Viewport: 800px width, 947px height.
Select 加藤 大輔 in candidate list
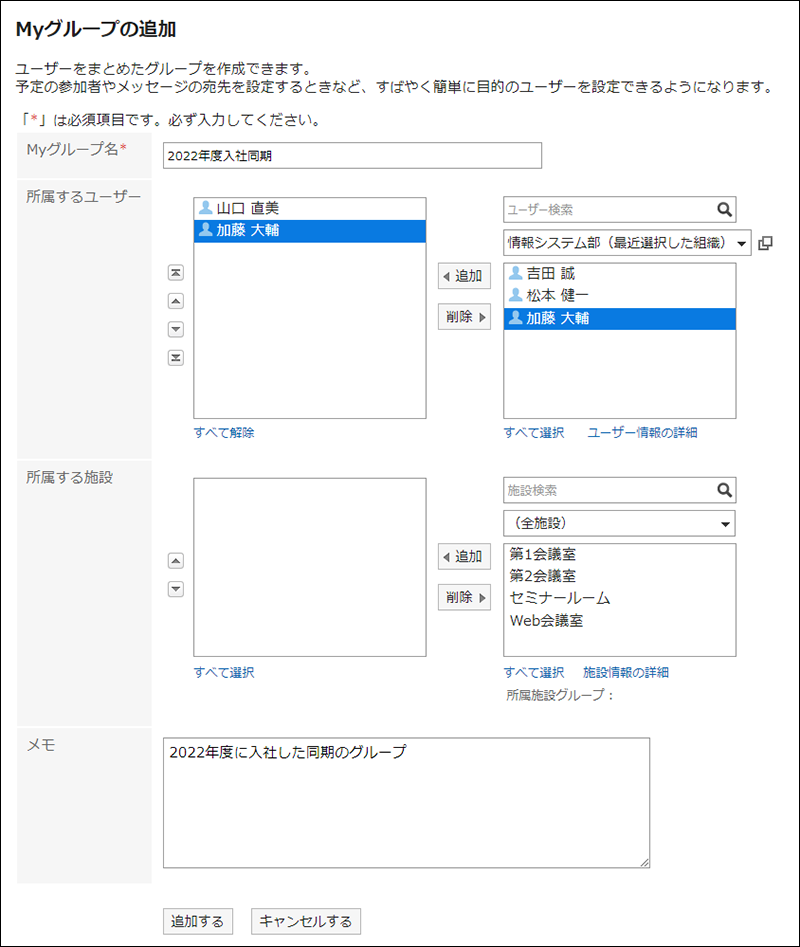(x=619, y=318)
